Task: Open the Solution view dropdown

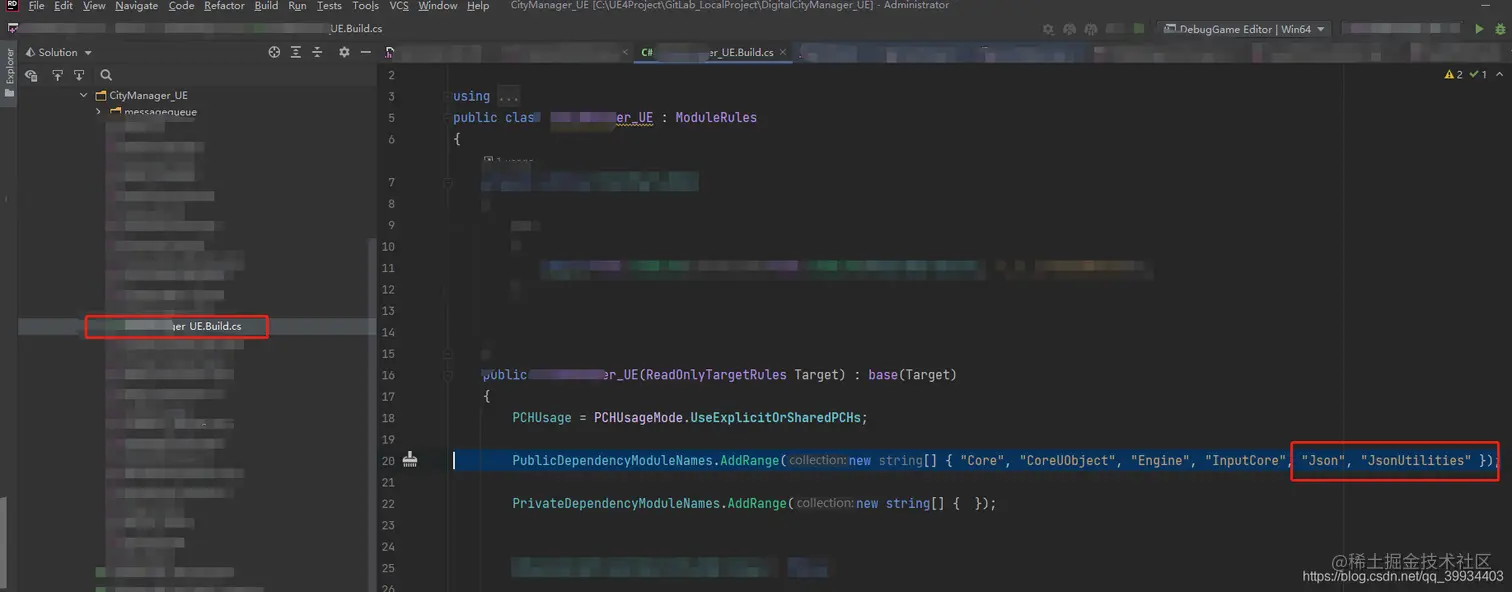Action: click(x=60, y=51)
